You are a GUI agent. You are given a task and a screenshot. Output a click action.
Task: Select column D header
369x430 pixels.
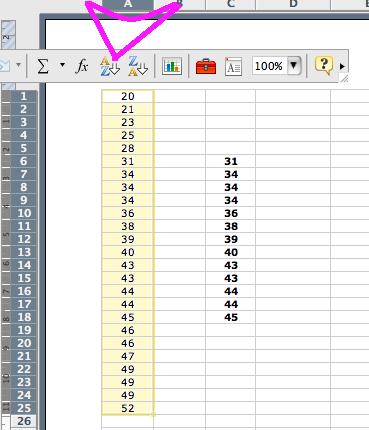tap(293, 4)
